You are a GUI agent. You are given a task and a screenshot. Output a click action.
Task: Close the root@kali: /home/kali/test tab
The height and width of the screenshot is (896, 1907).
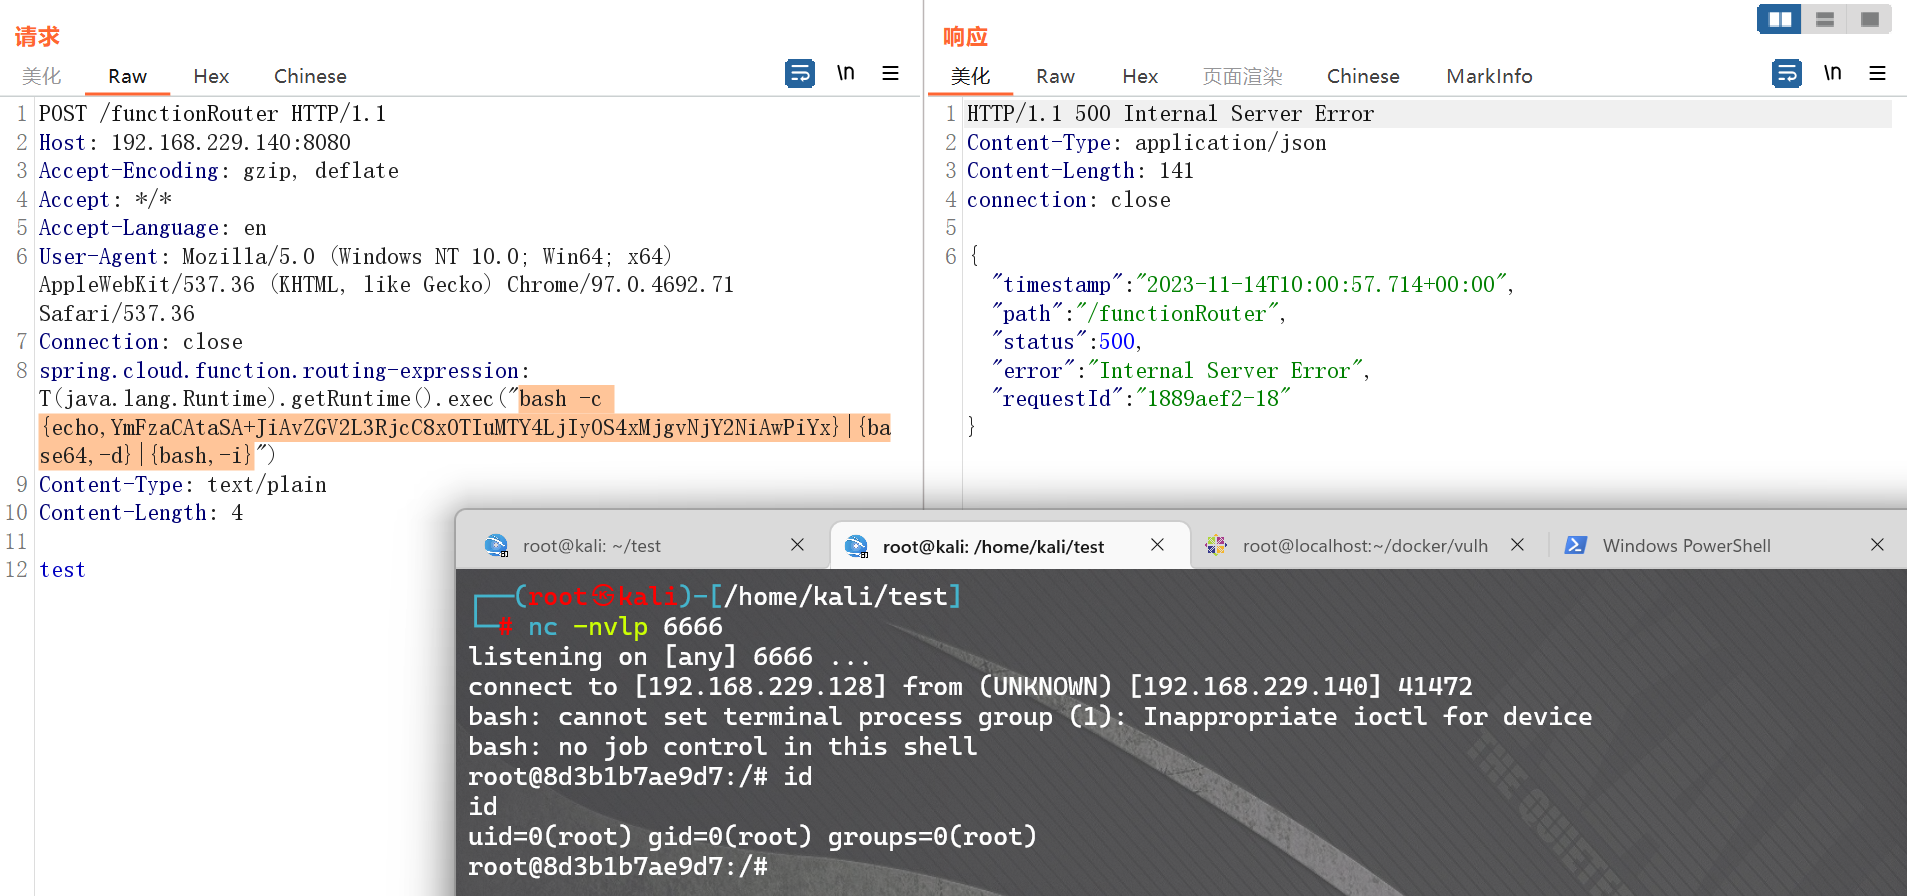[x=1157, y=545]
